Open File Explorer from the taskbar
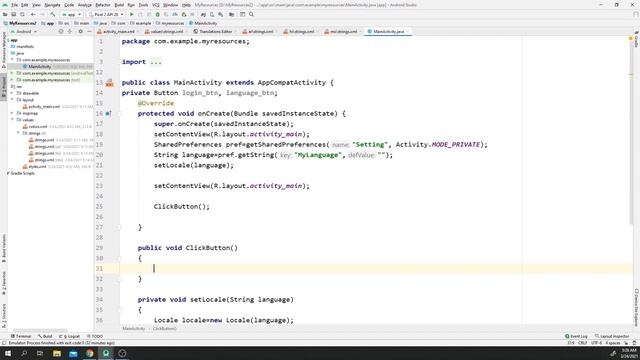 [x=57, y=353]
